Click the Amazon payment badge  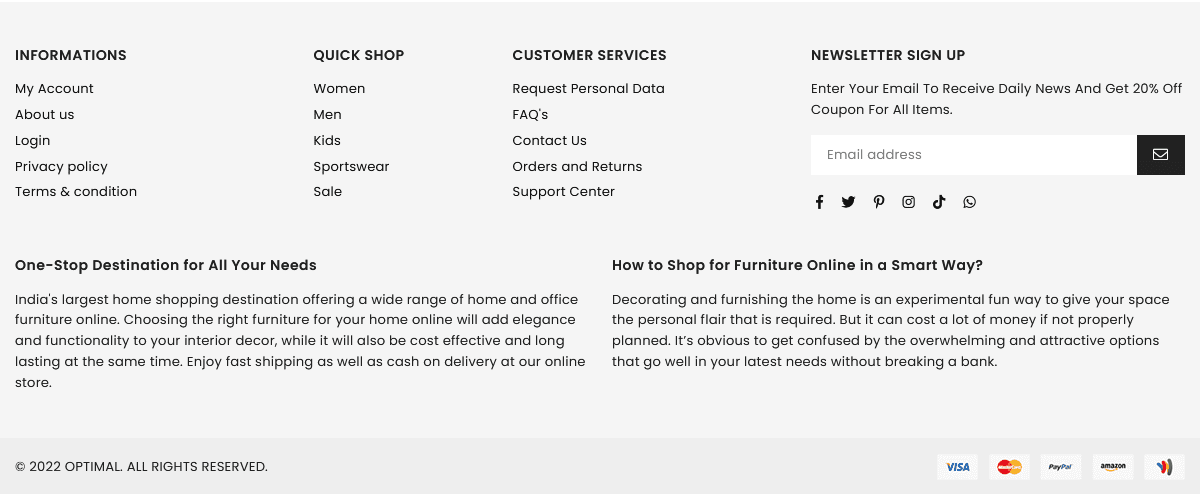pos(1112,467)
